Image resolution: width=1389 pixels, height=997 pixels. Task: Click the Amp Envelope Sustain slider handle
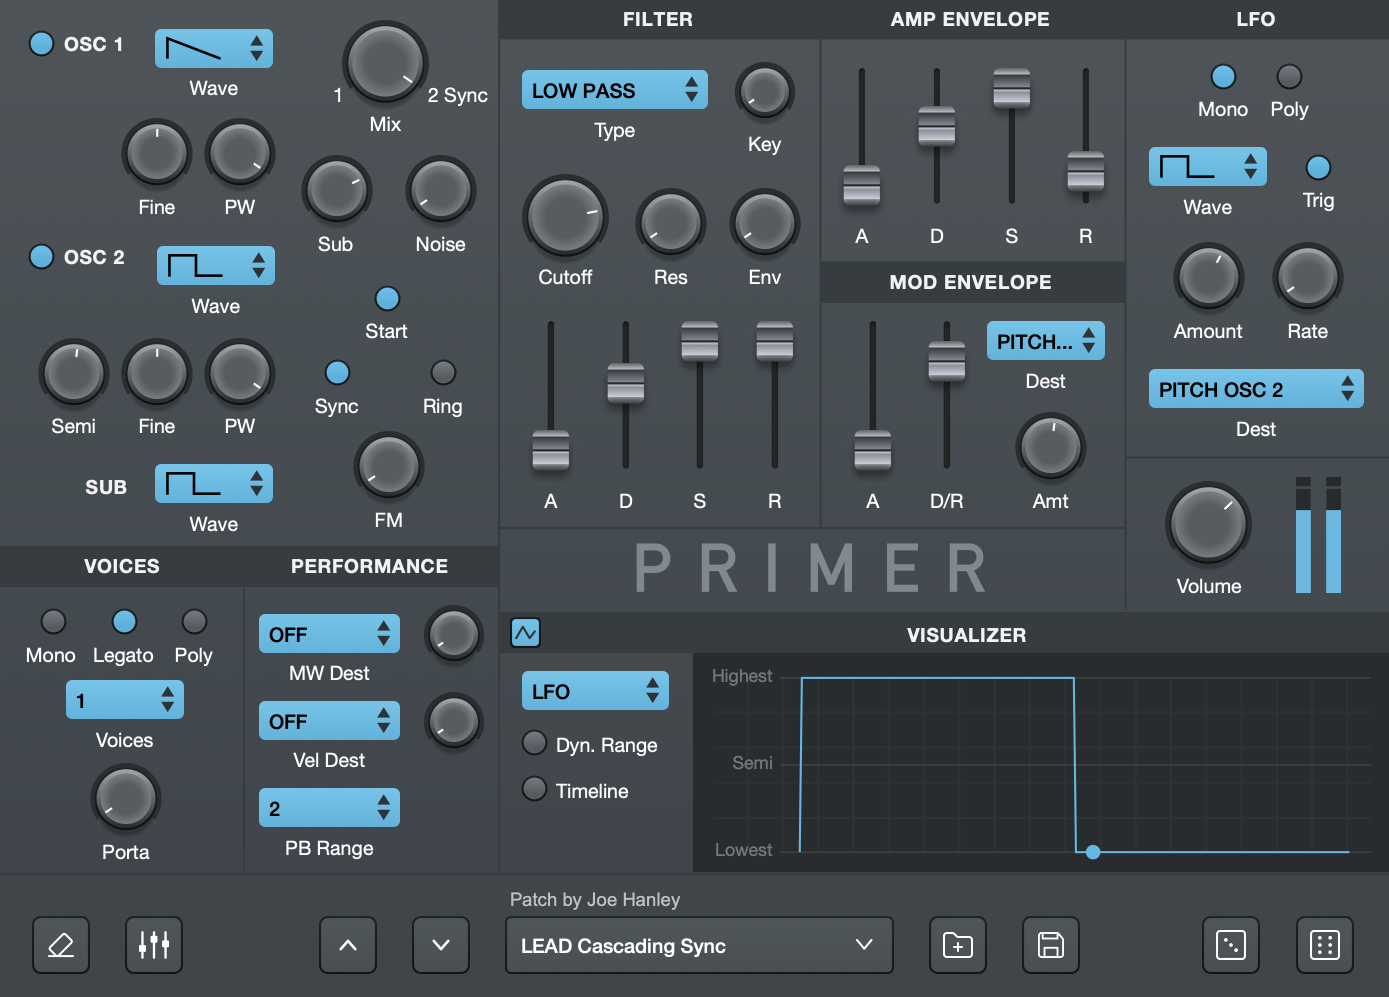(1011, 88)
